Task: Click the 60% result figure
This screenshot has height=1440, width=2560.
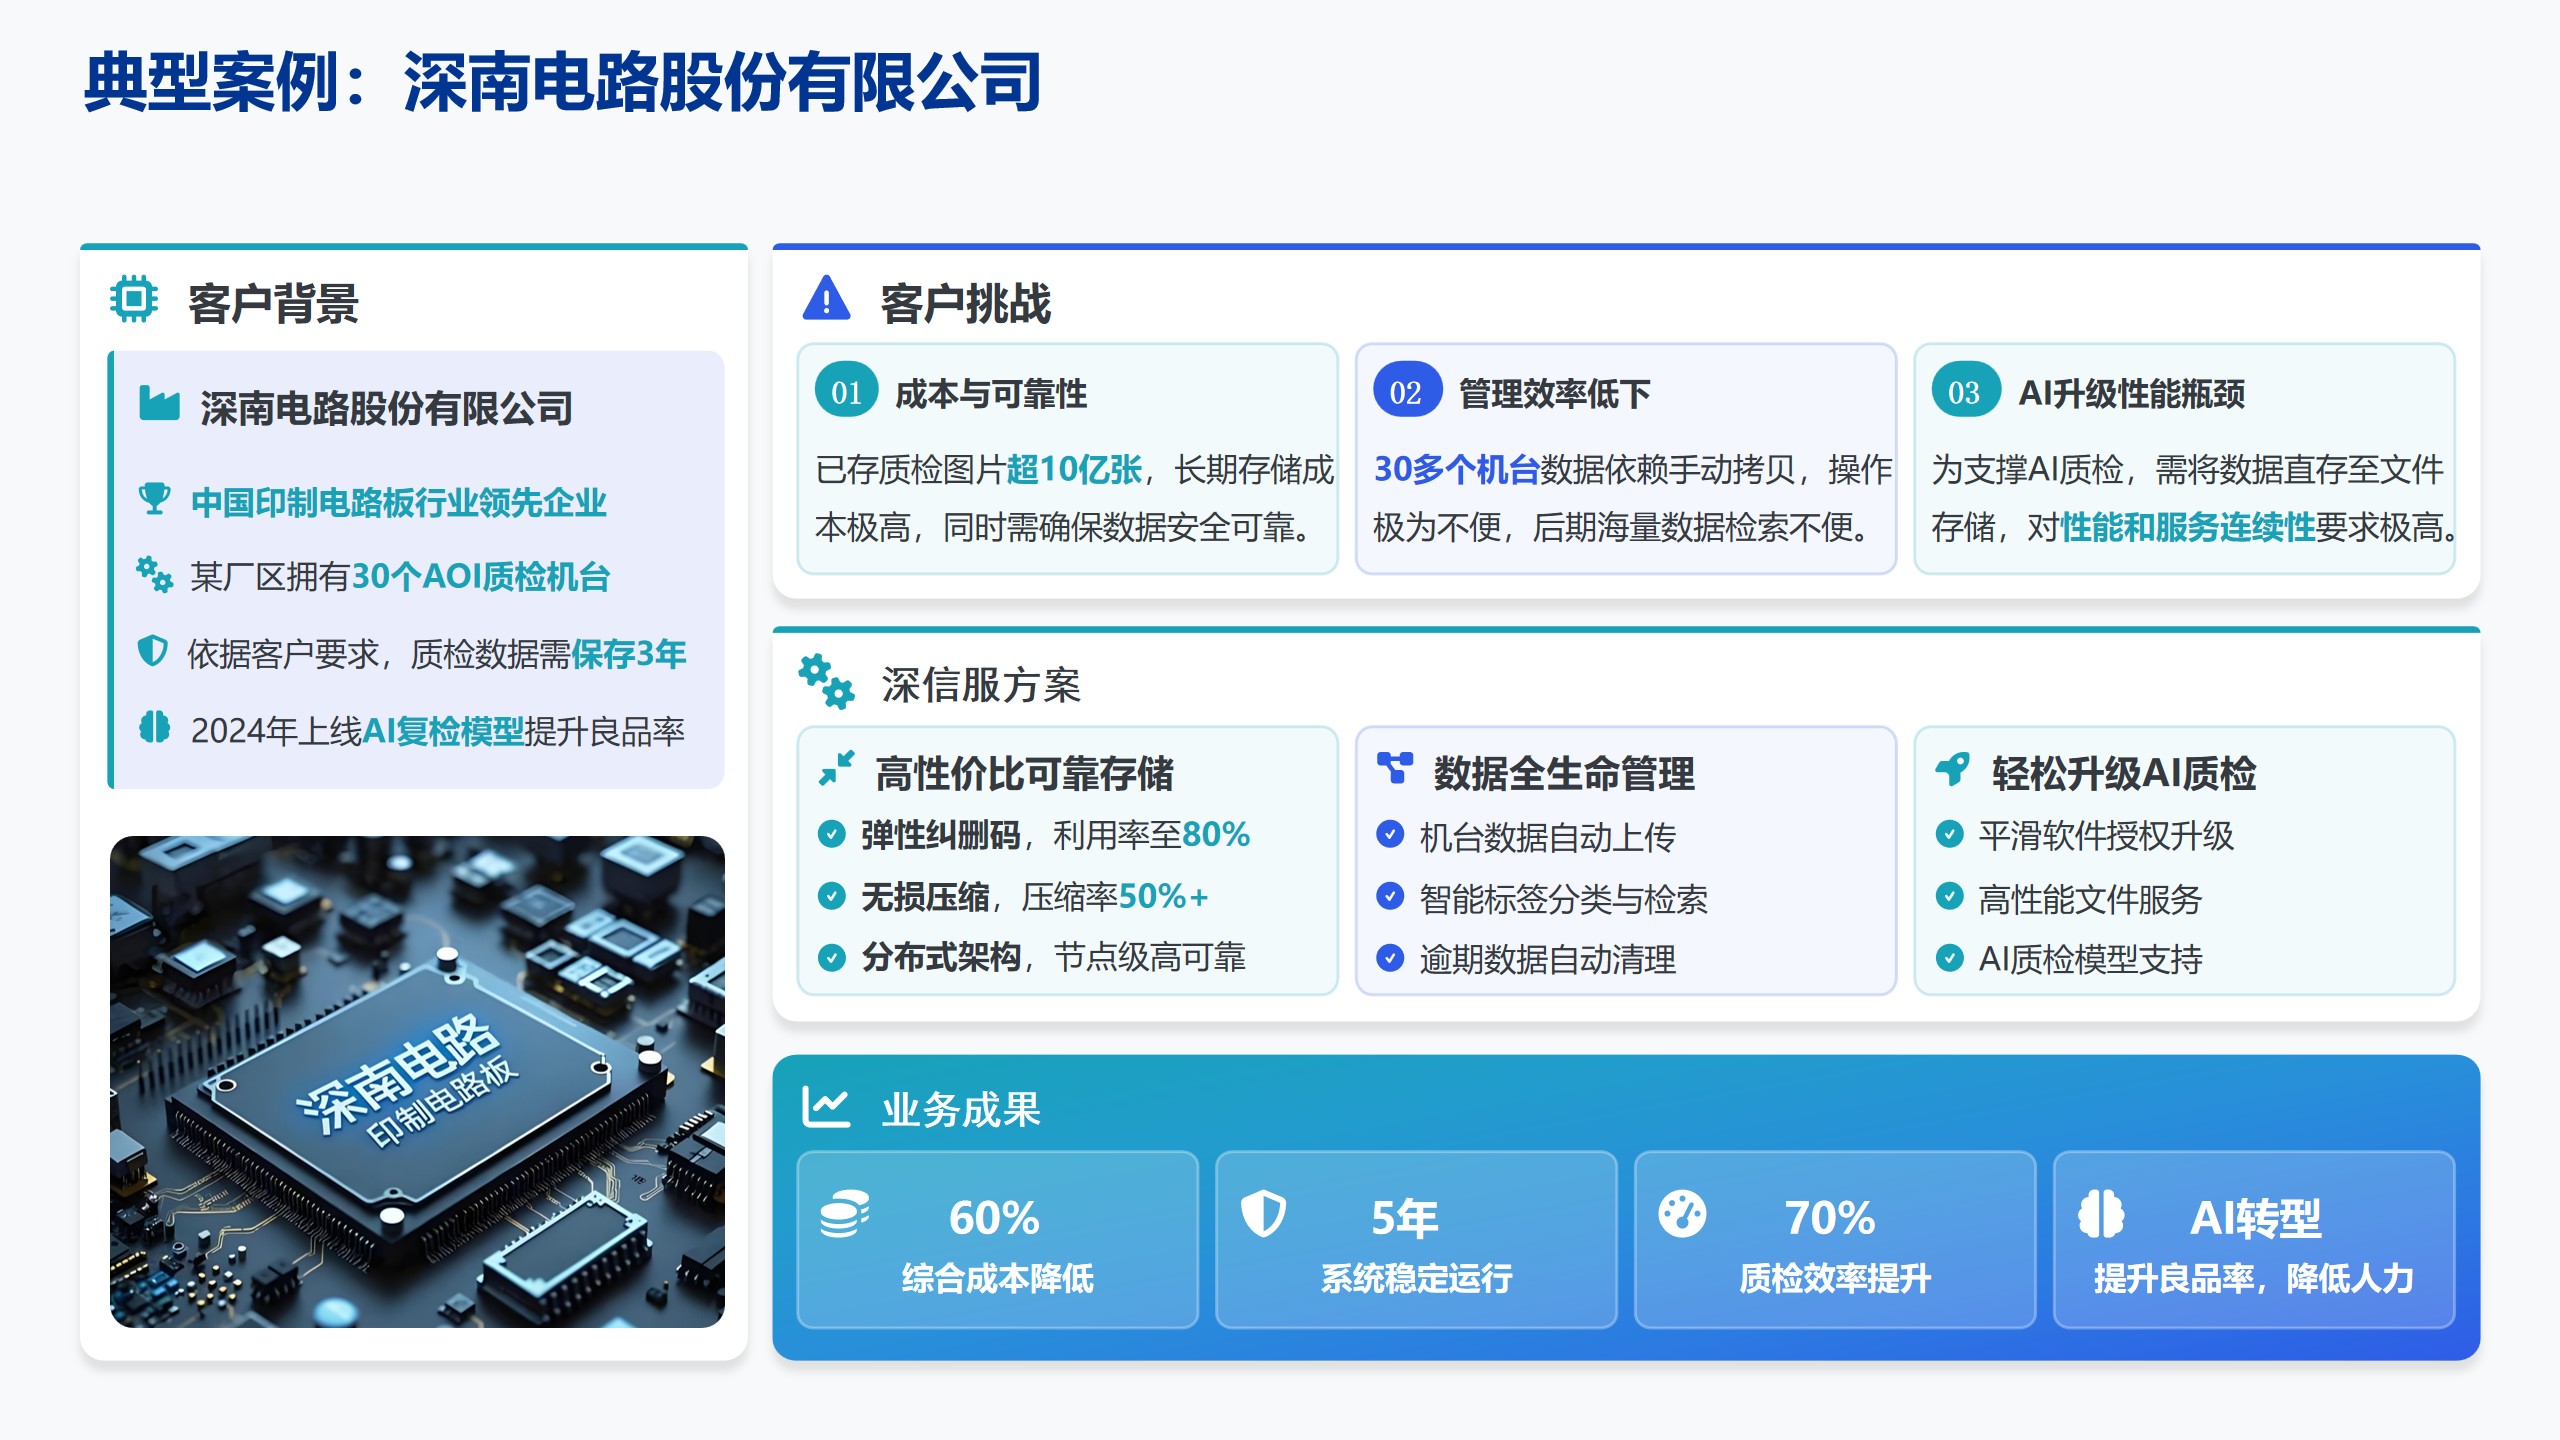Action: click(994, 1217)
